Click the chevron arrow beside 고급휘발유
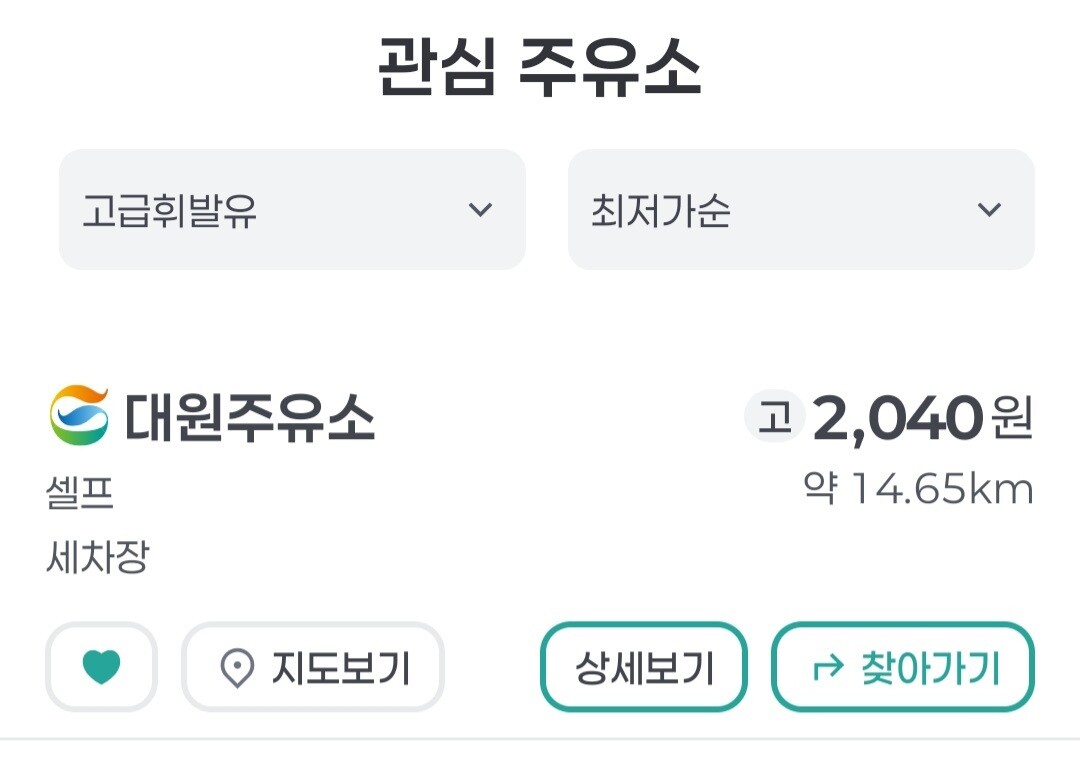 tap(481, 210)
